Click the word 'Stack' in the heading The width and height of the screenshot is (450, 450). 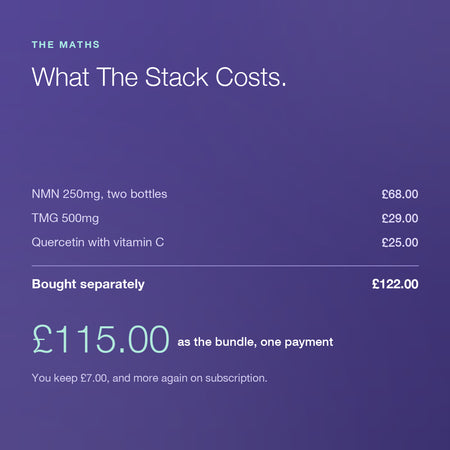point(176,77)
